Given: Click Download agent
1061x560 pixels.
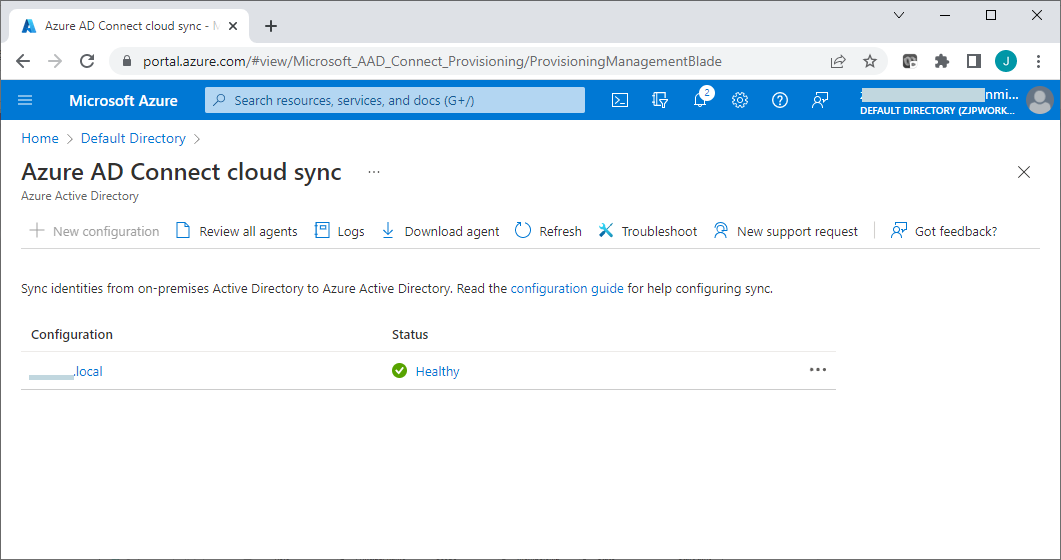Looking at the screenshot, I should [x=440, y=231].
